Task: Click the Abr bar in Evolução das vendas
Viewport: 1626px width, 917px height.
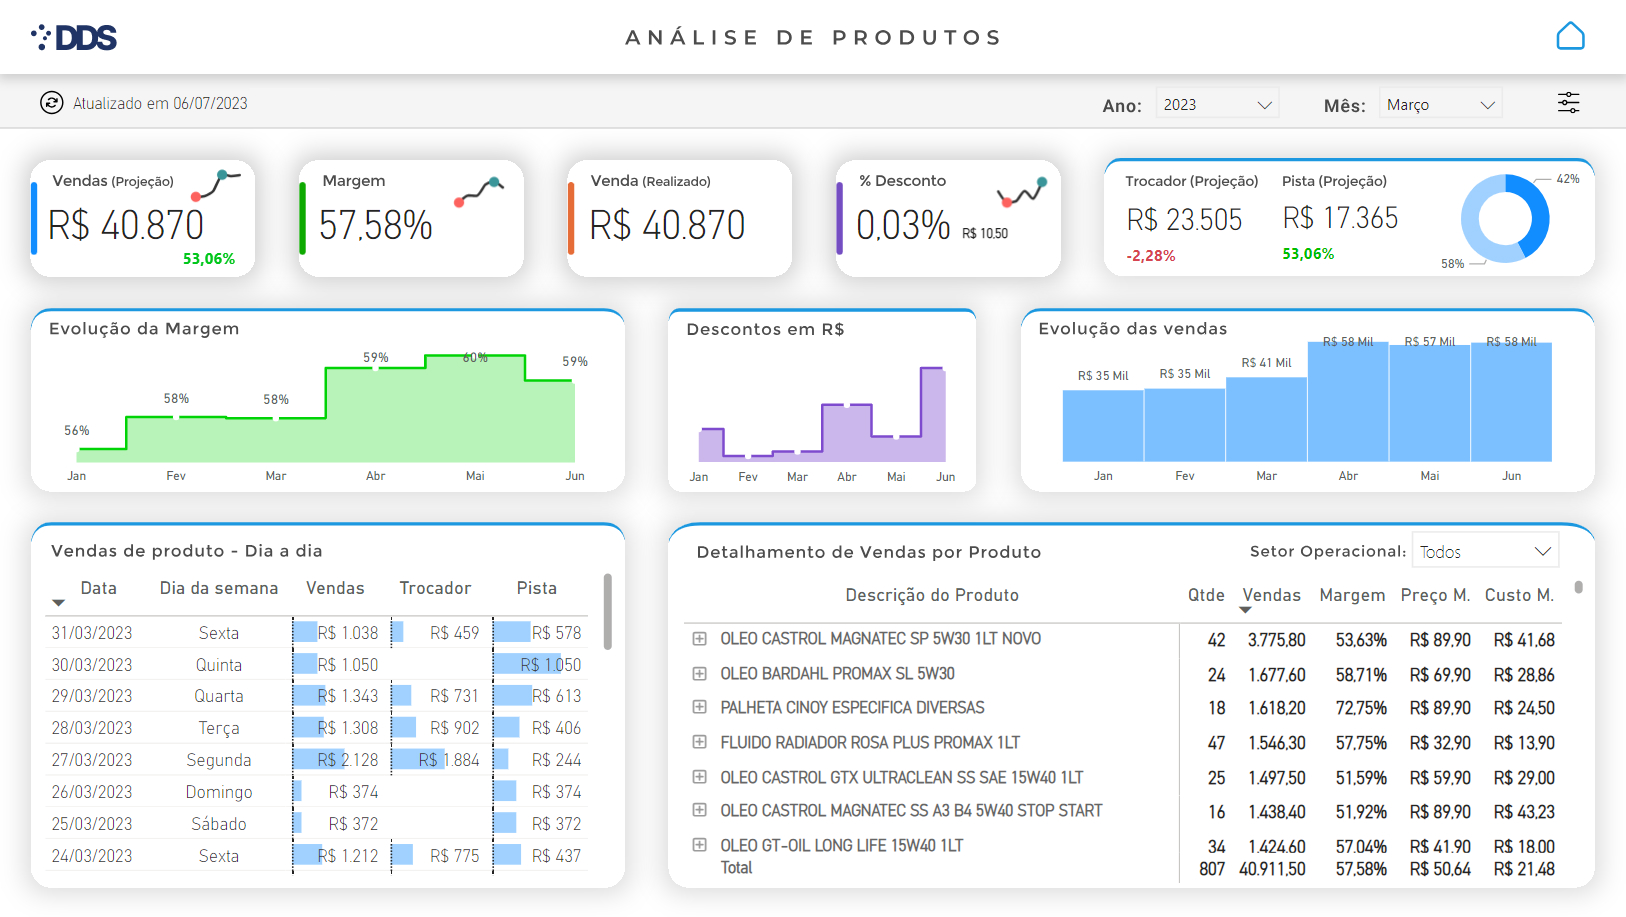Action: (x=1348, y=402)
